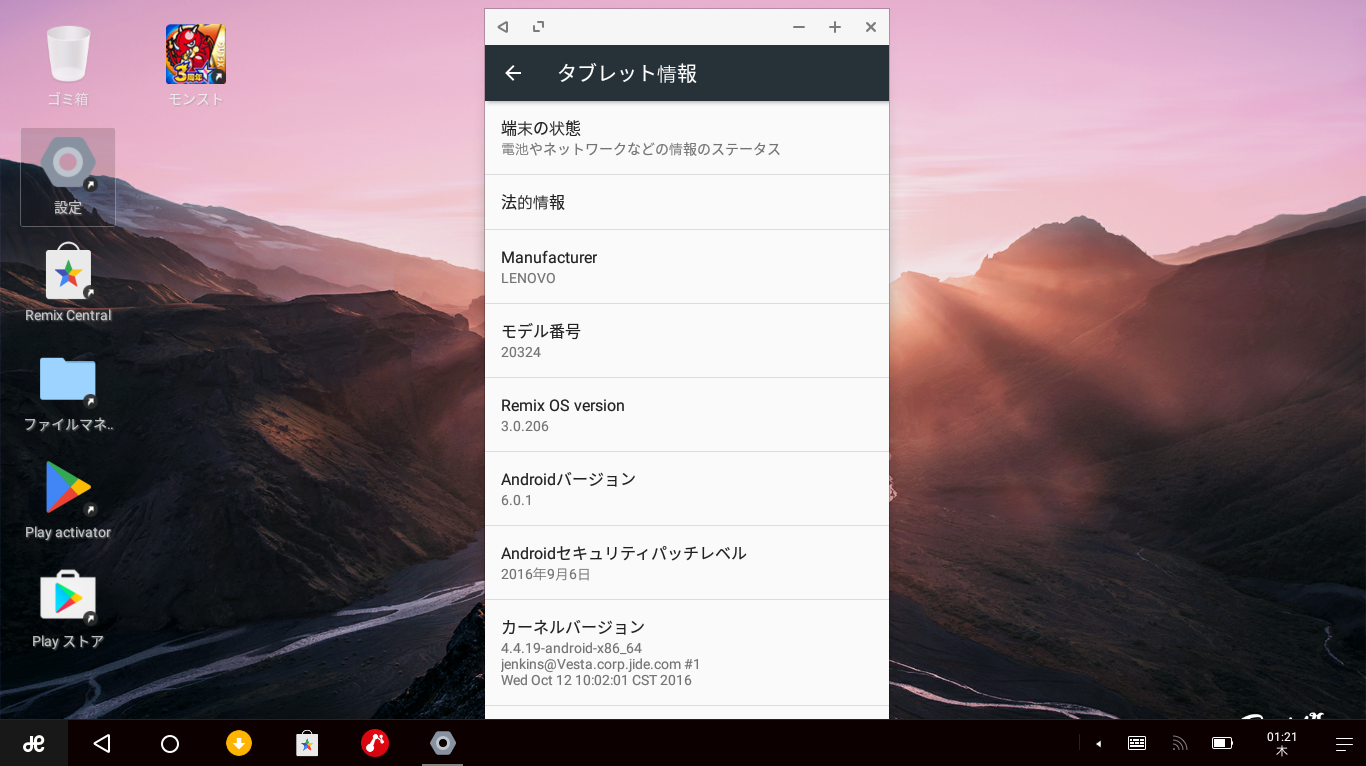Viewport: 1366px width, 766px height.
Task: Tap the Androidバージョン row
Action: (687, 489)
